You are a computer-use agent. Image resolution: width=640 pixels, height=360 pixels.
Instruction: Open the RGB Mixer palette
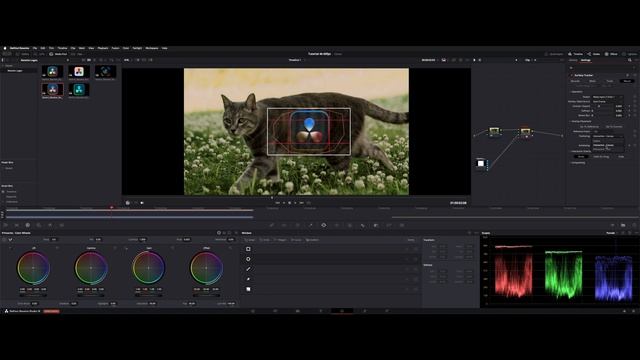pyautogui.click(x=50, y=225)
